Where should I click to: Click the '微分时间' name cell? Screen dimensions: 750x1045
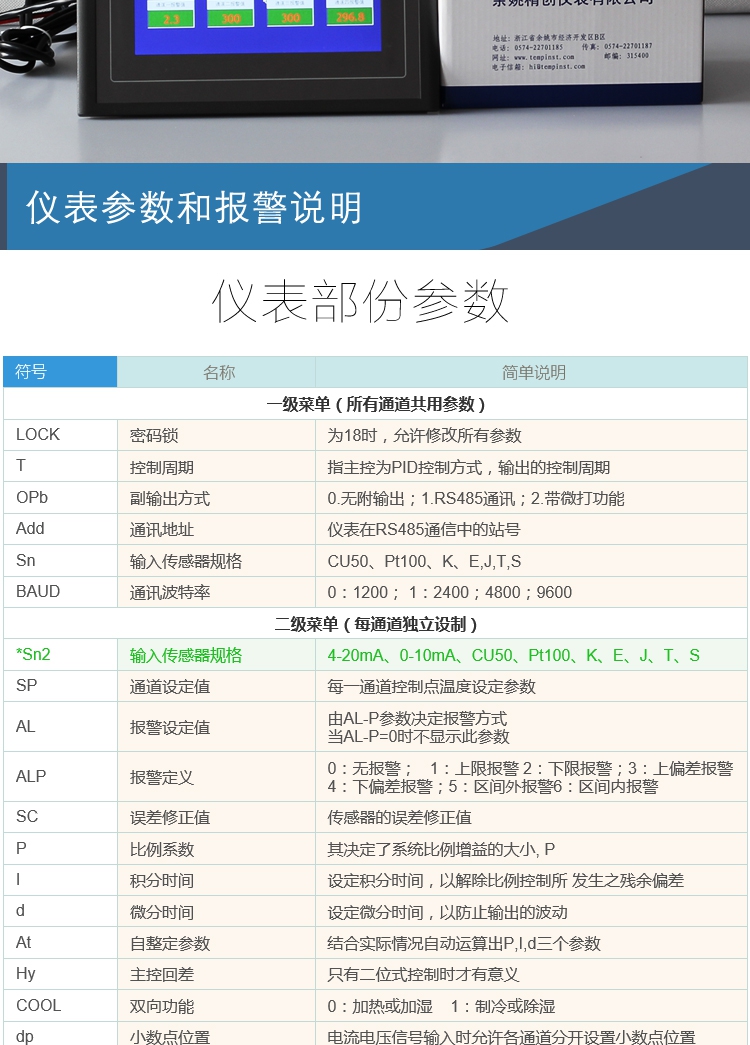[216, 912]
